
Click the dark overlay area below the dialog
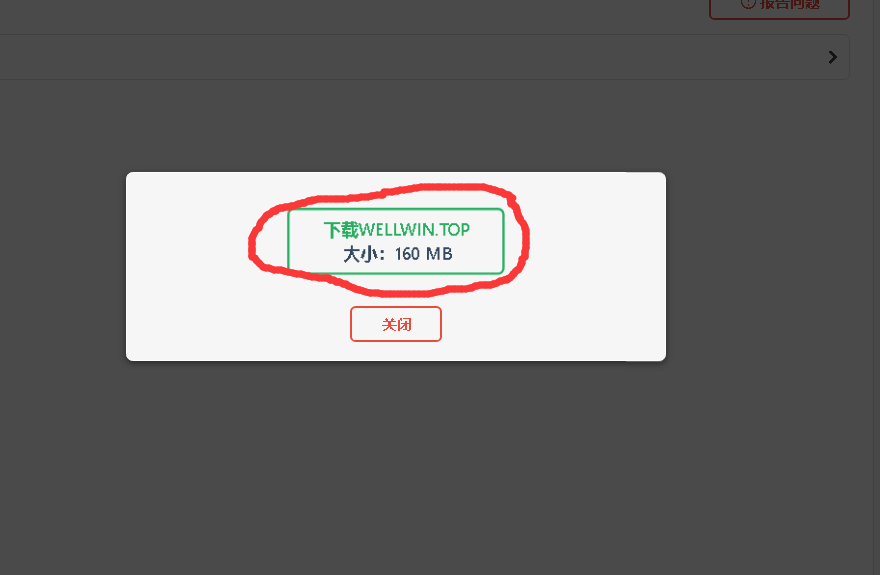pos(393,466)
